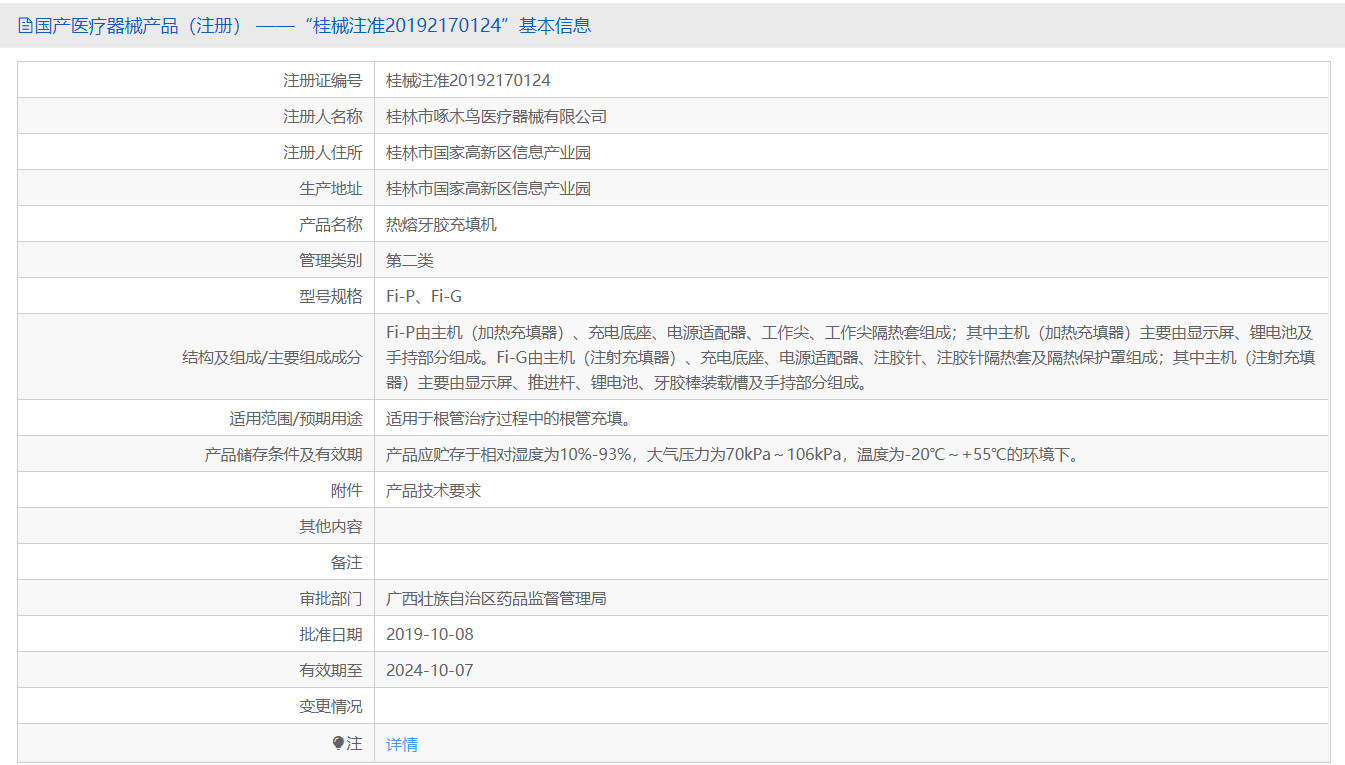
Task: Select the label 产品储存条件及有效期
Action: [x=283, y=454]
